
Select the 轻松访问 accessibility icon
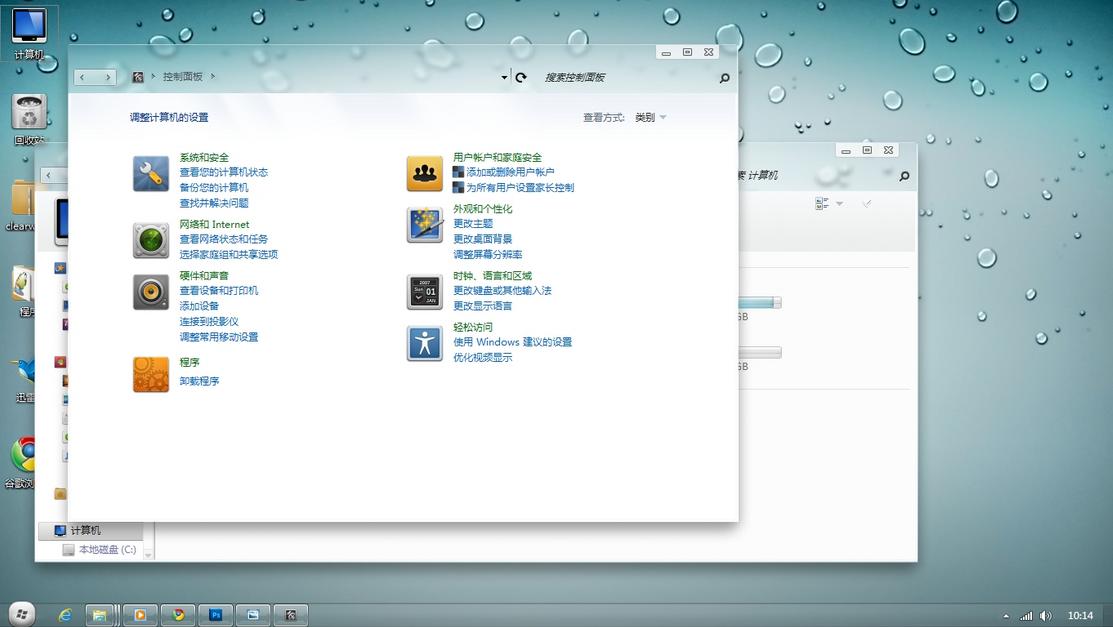click(x=424, y=342)
